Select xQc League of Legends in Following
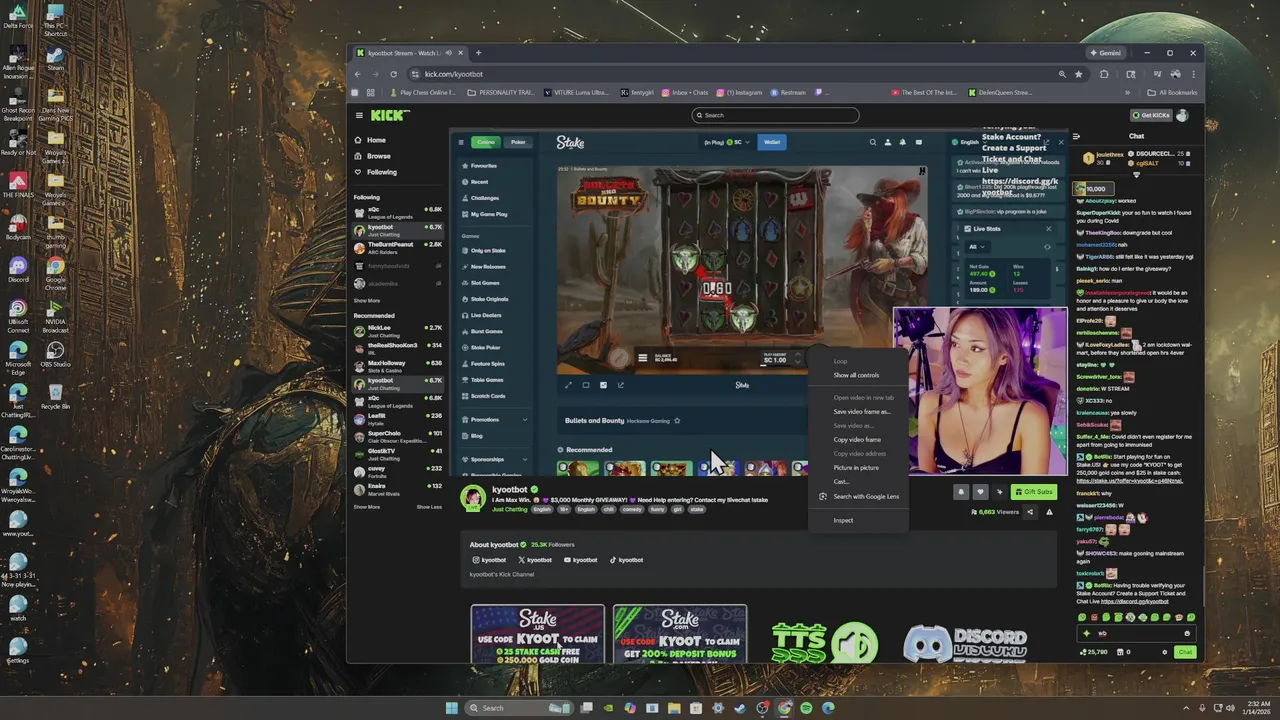Screen dimensions: 1280x720 [397, 212]
